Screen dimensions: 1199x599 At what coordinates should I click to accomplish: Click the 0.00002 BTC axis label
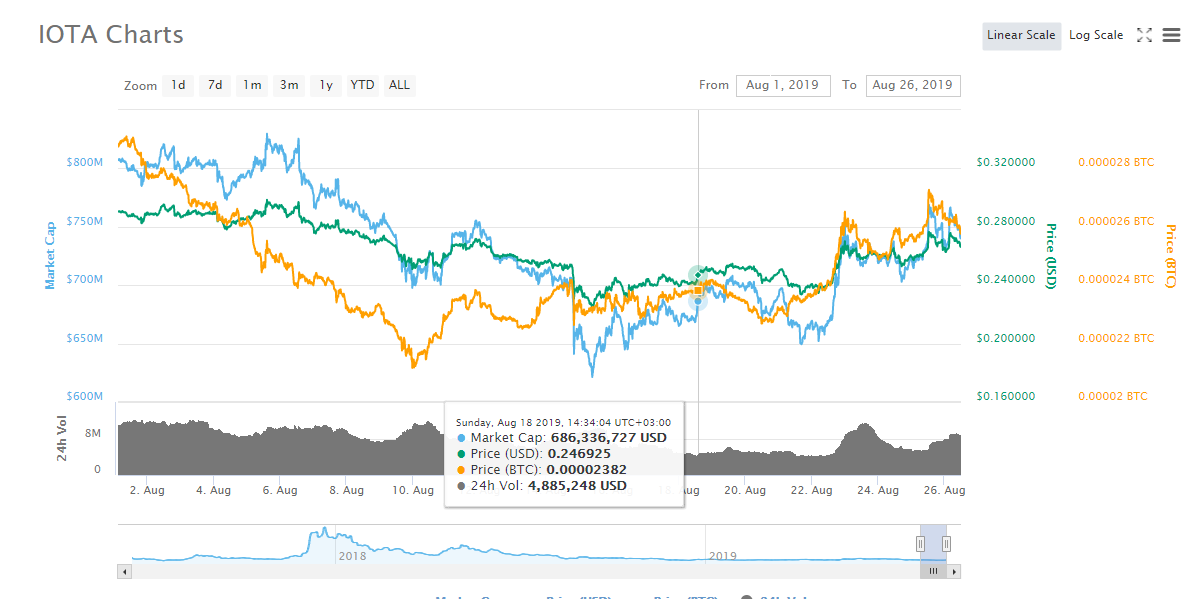tap(1113, 396)
